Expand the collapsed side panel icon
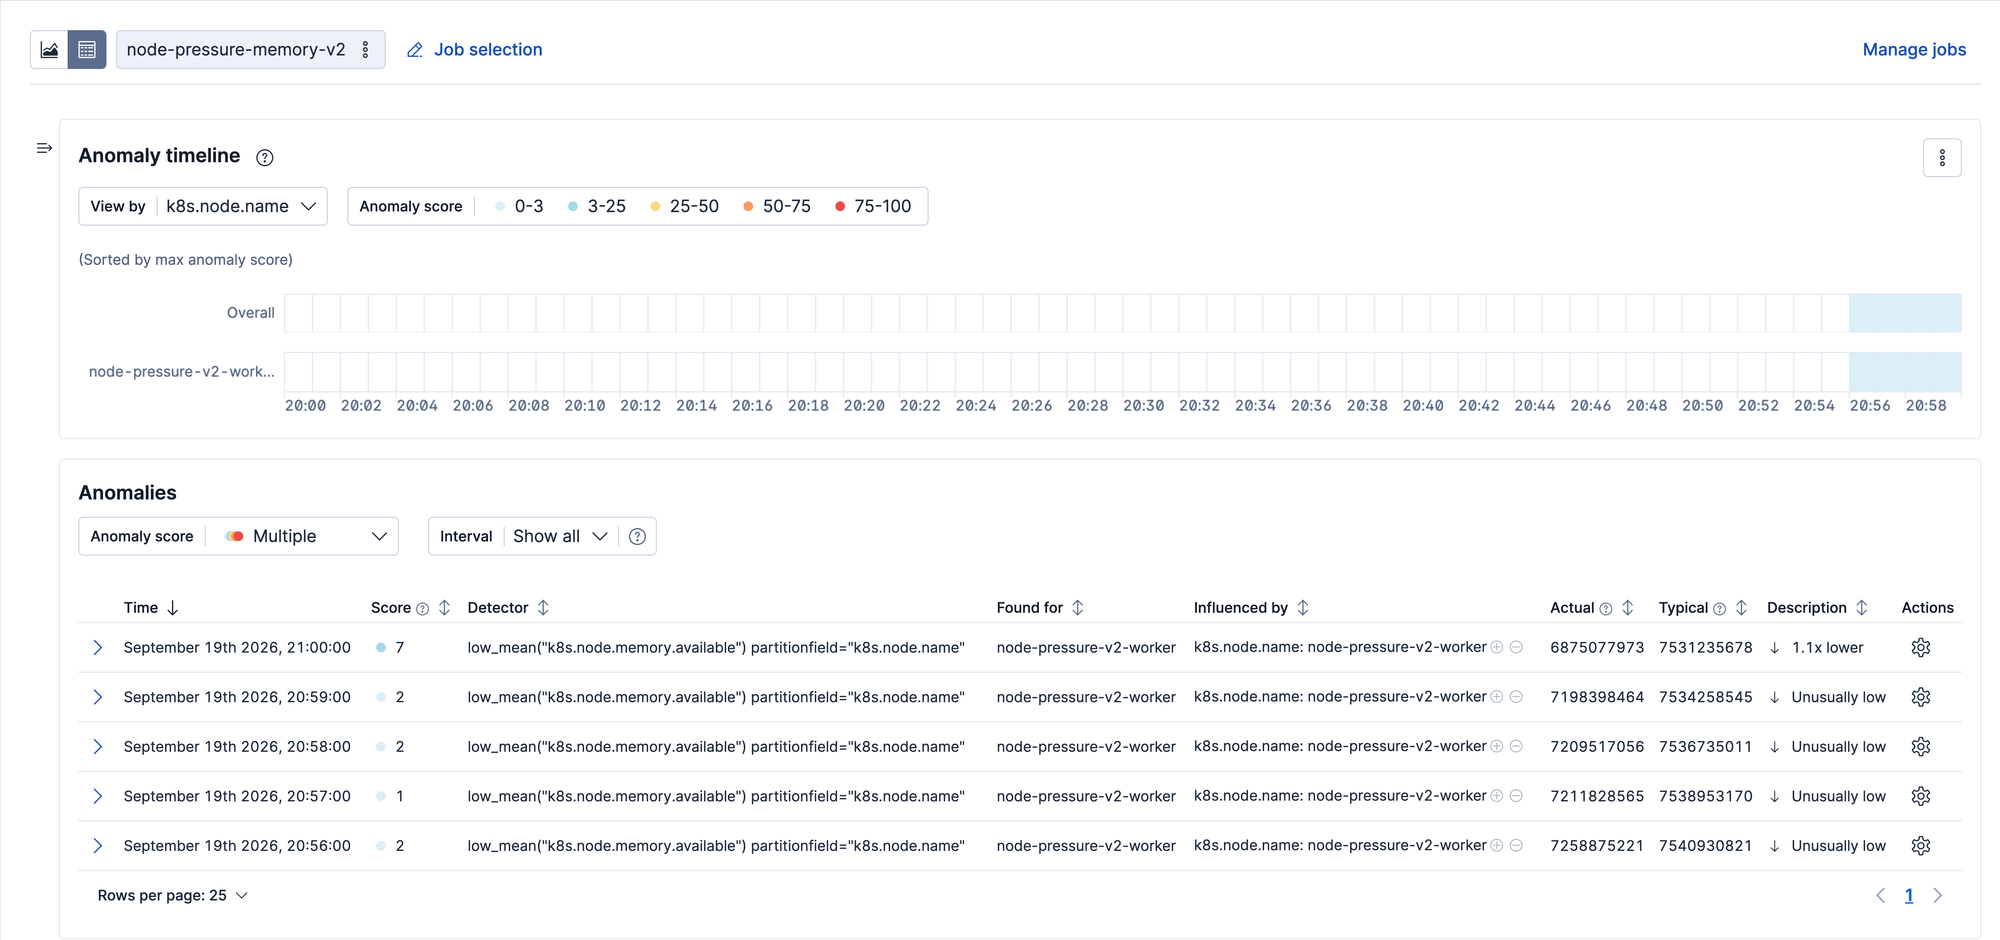2000x940 pixels. pyautogui.click(x=44, y=148)
